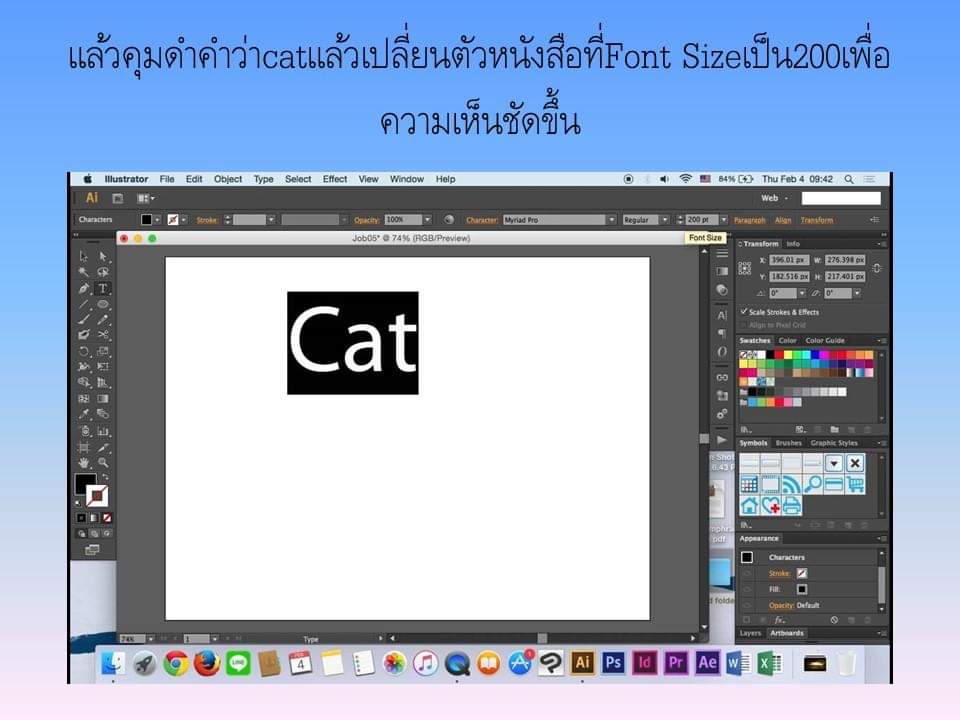Switch to the Layers tab
This screenshot has height=720, width=960.
[x=750, y=633]
